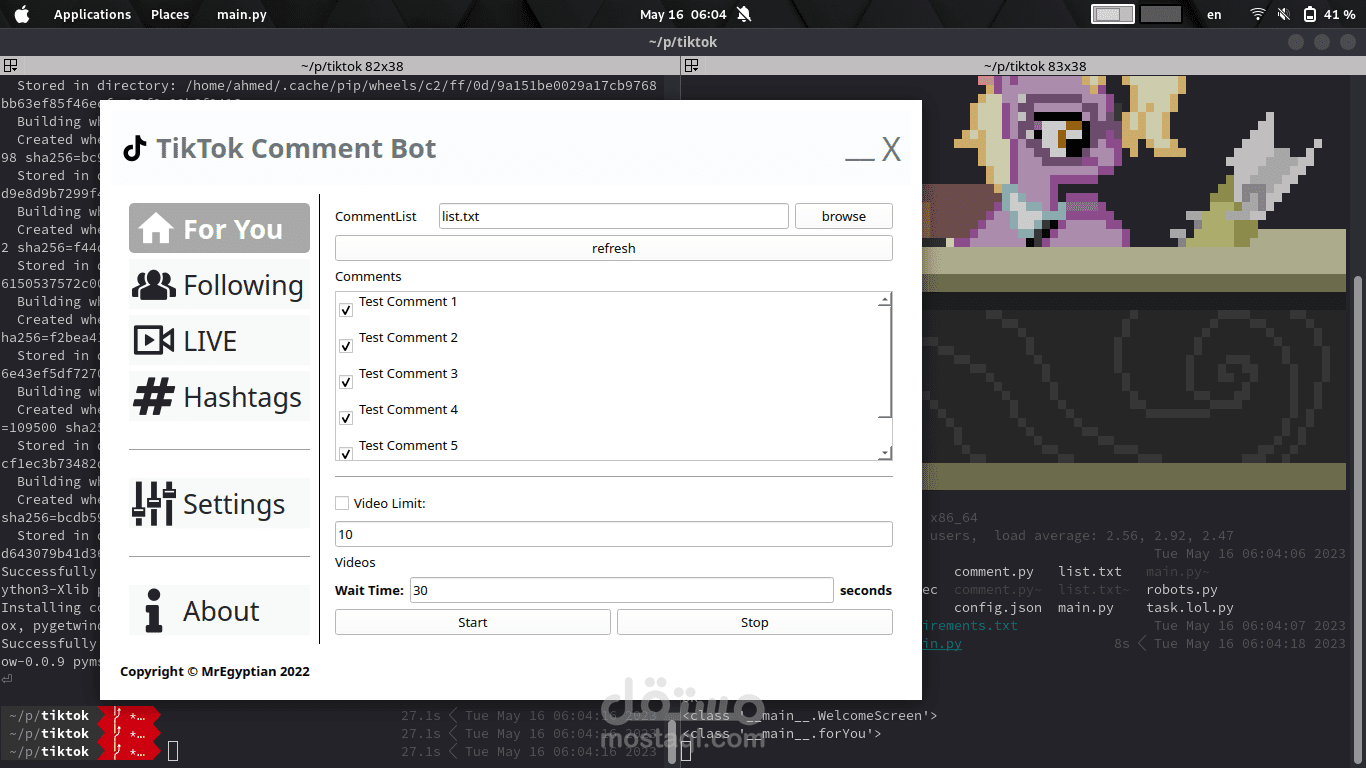
Task: Show the About page
Action: (219, 611)
